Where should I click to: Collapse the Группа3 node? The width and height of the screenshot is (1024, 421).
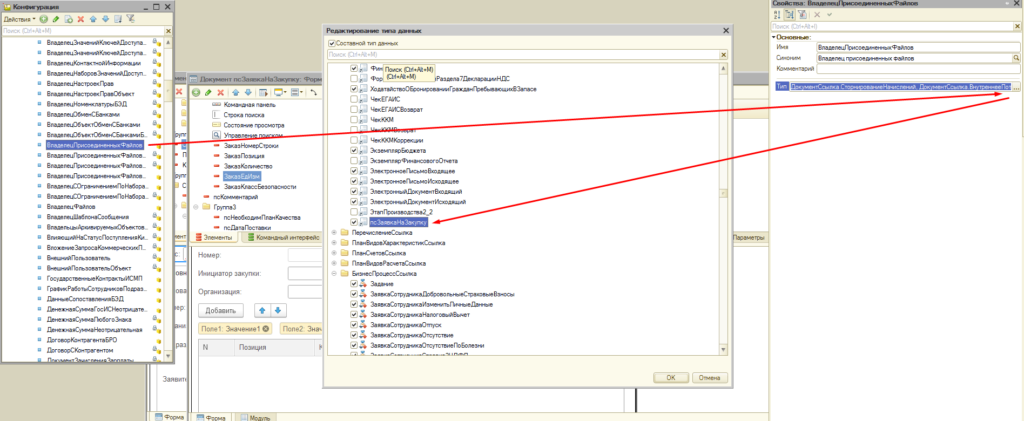[x=197, y=206]
